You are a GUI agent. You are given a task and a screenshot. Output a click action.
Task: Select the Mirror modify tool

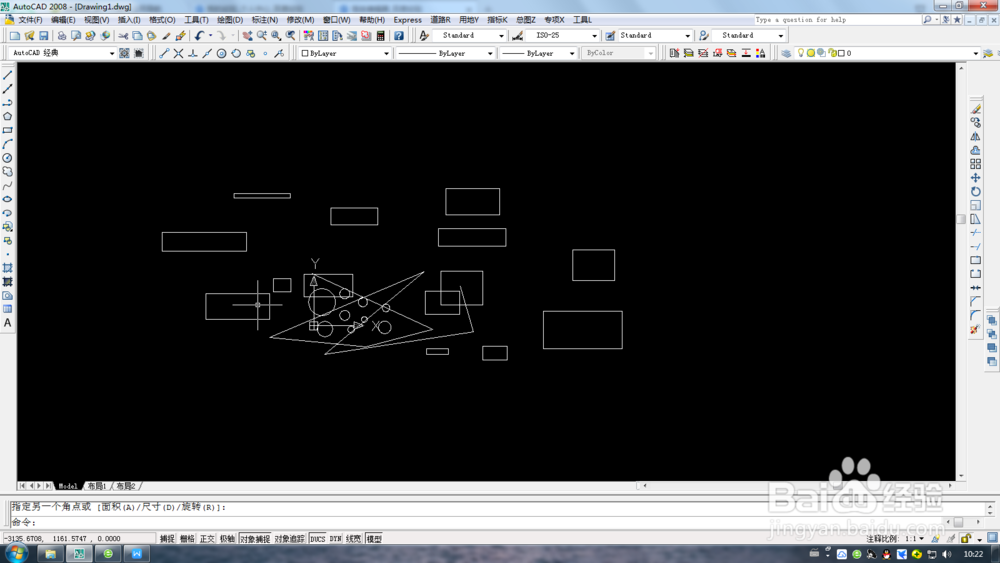[x=976, y=136]
